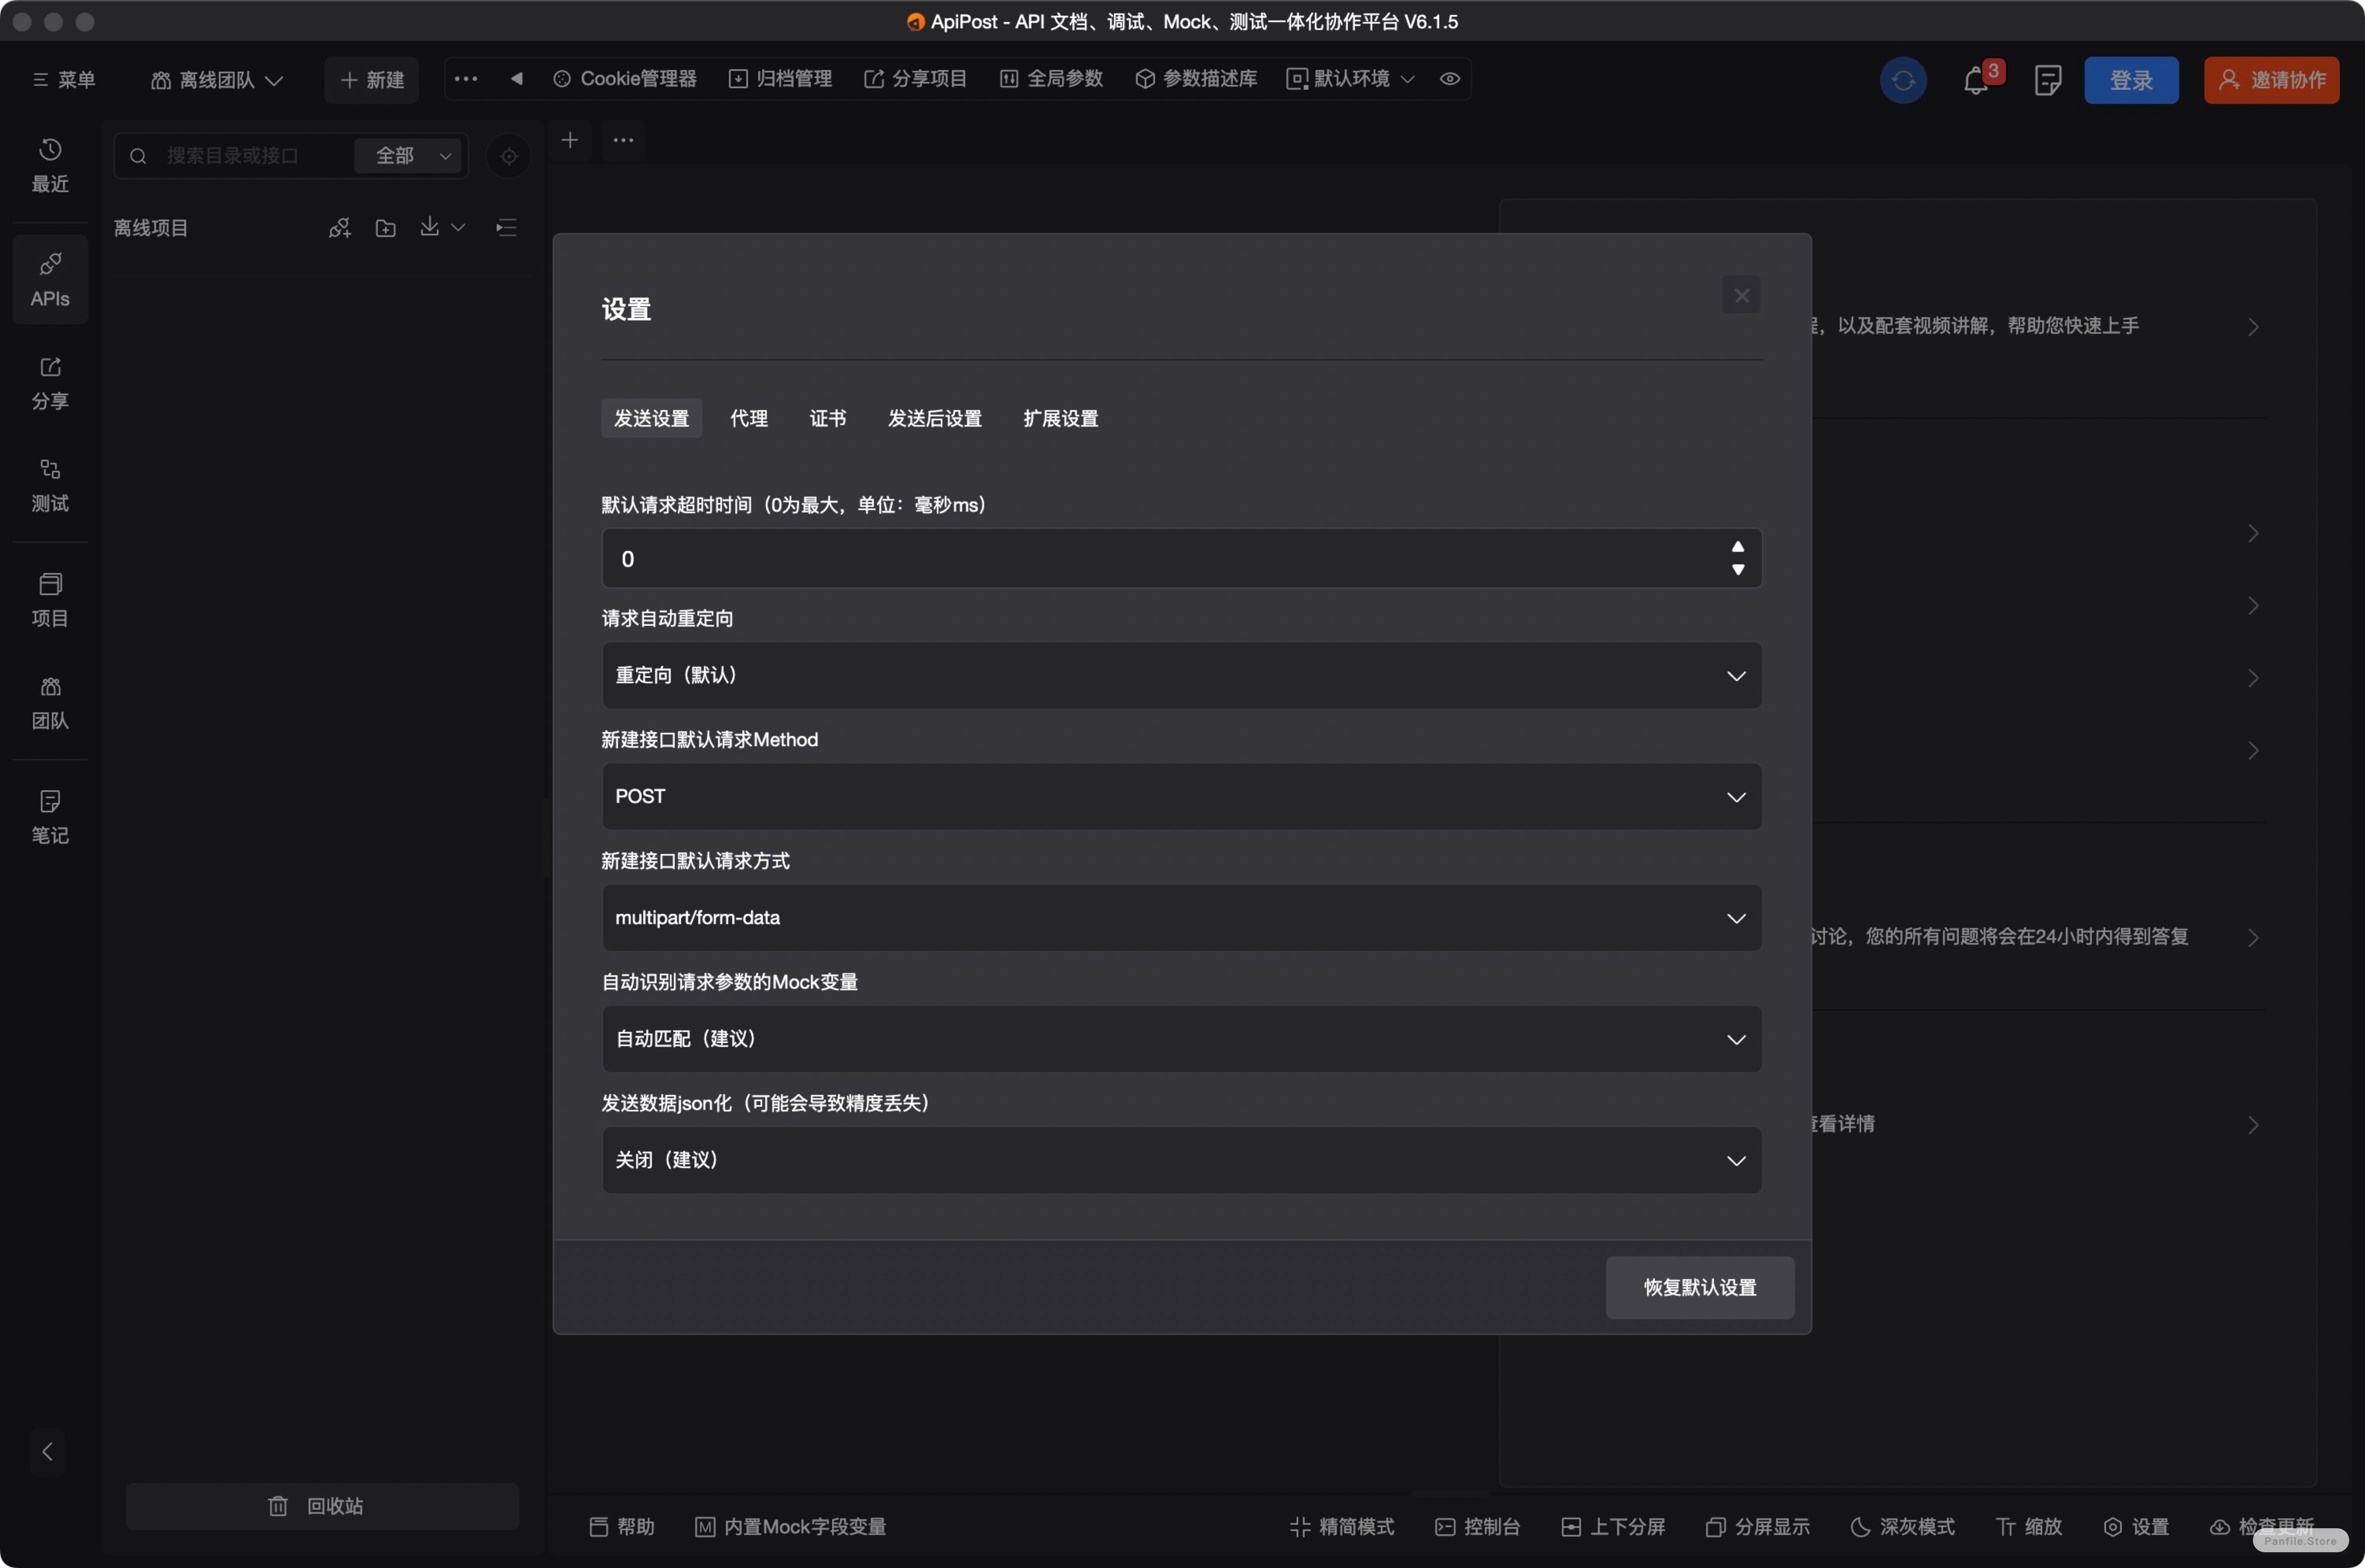Viewport: 2365px width, 1568px height.
Task: Increase timeout value with up arrow
Action: 1738,547
